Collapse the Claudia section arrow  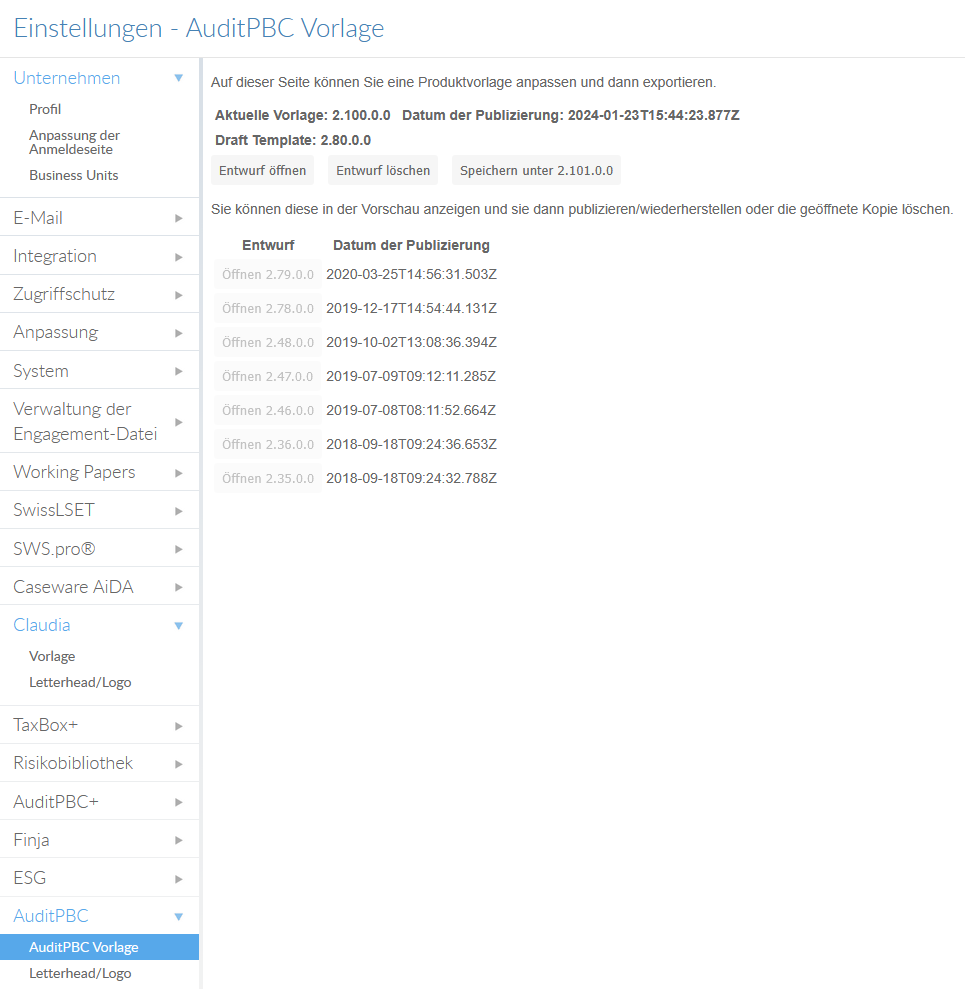click(178, 626)
